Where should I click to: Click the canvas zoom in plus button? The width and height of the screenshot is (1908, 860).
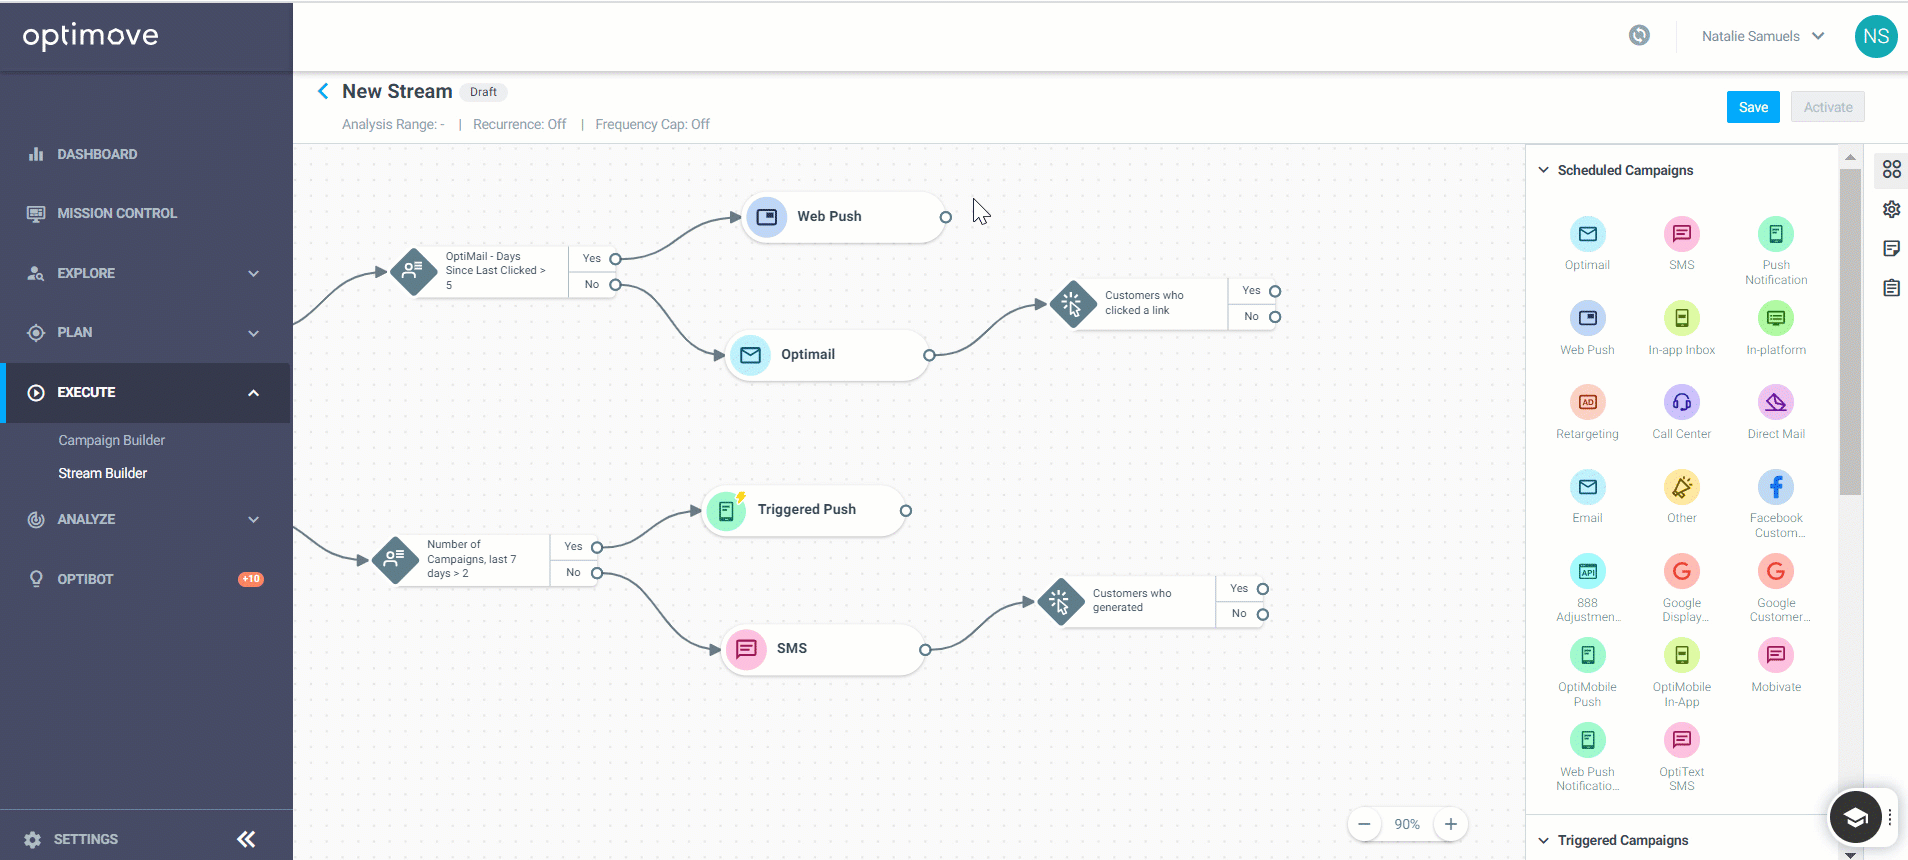pyautogui.click(x=1451, y=824)
